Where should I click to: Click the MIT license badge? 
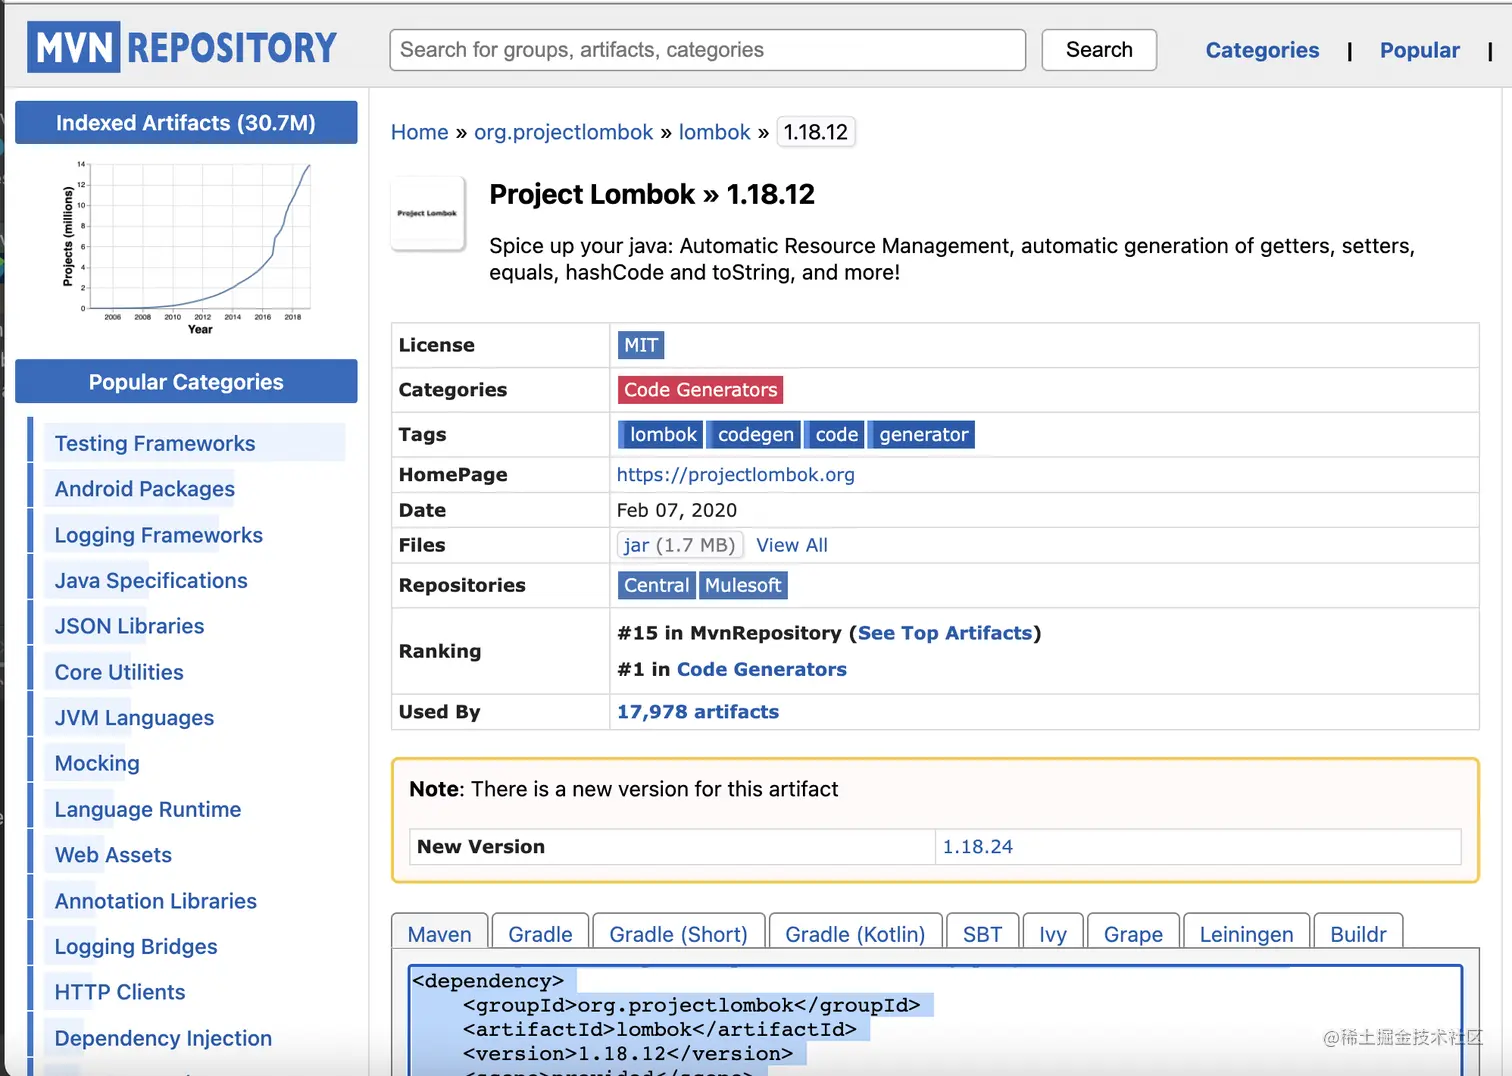pos(641,345)
